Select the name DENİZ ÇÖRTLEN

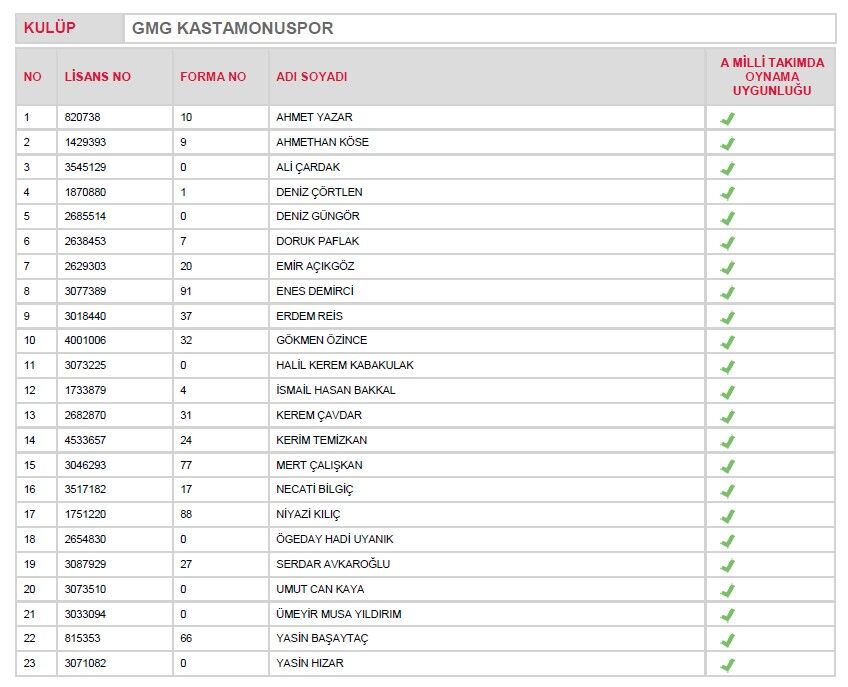point(319,192)
